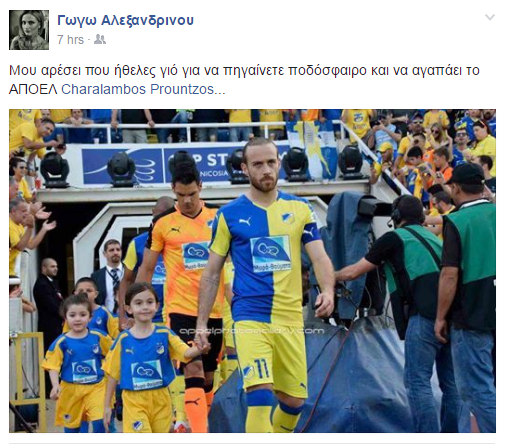Click Puma logo on the orange jersey
Screen dimensions: 506x444
point(175,230)
